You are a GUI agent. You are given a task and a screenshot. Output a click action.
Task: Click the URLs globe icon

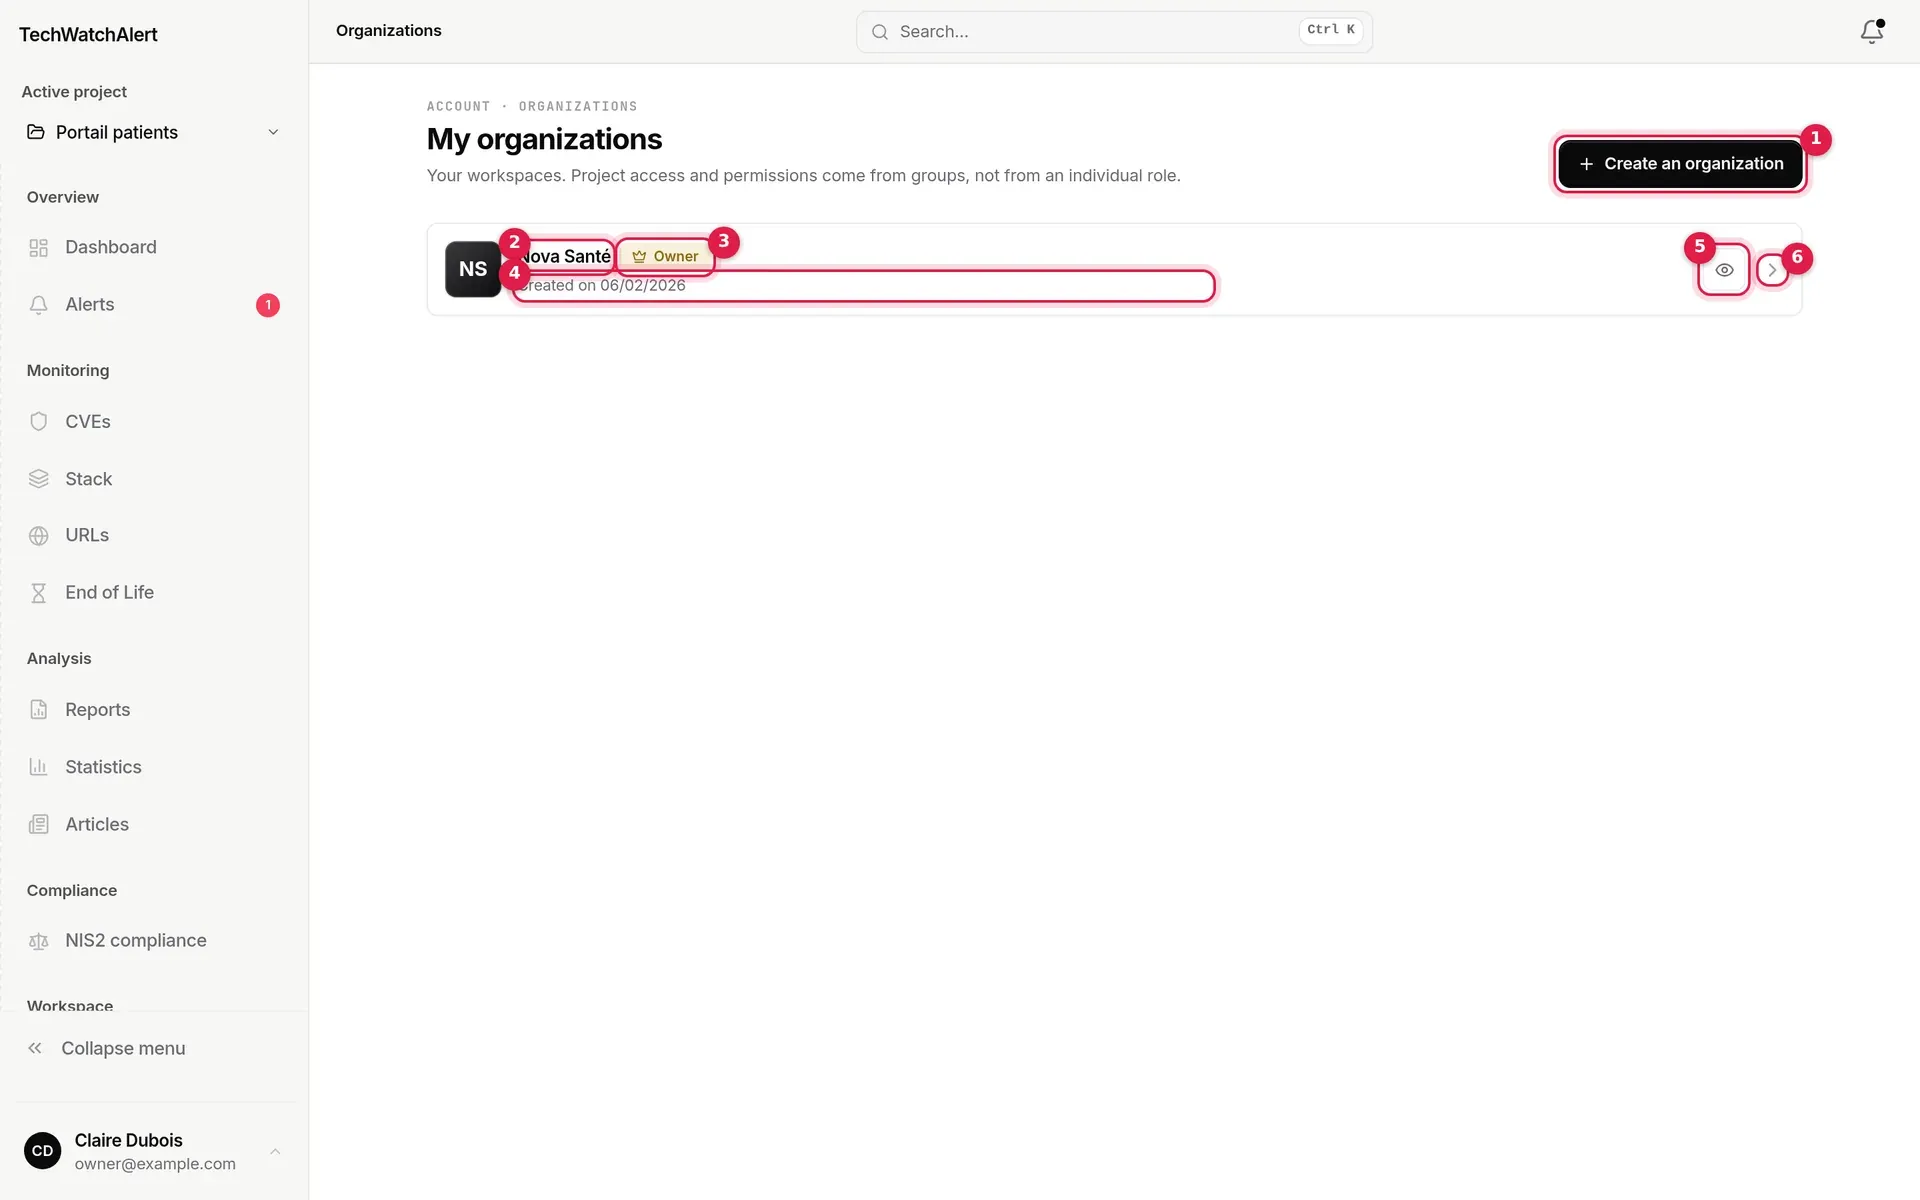[x=39, y=536]
